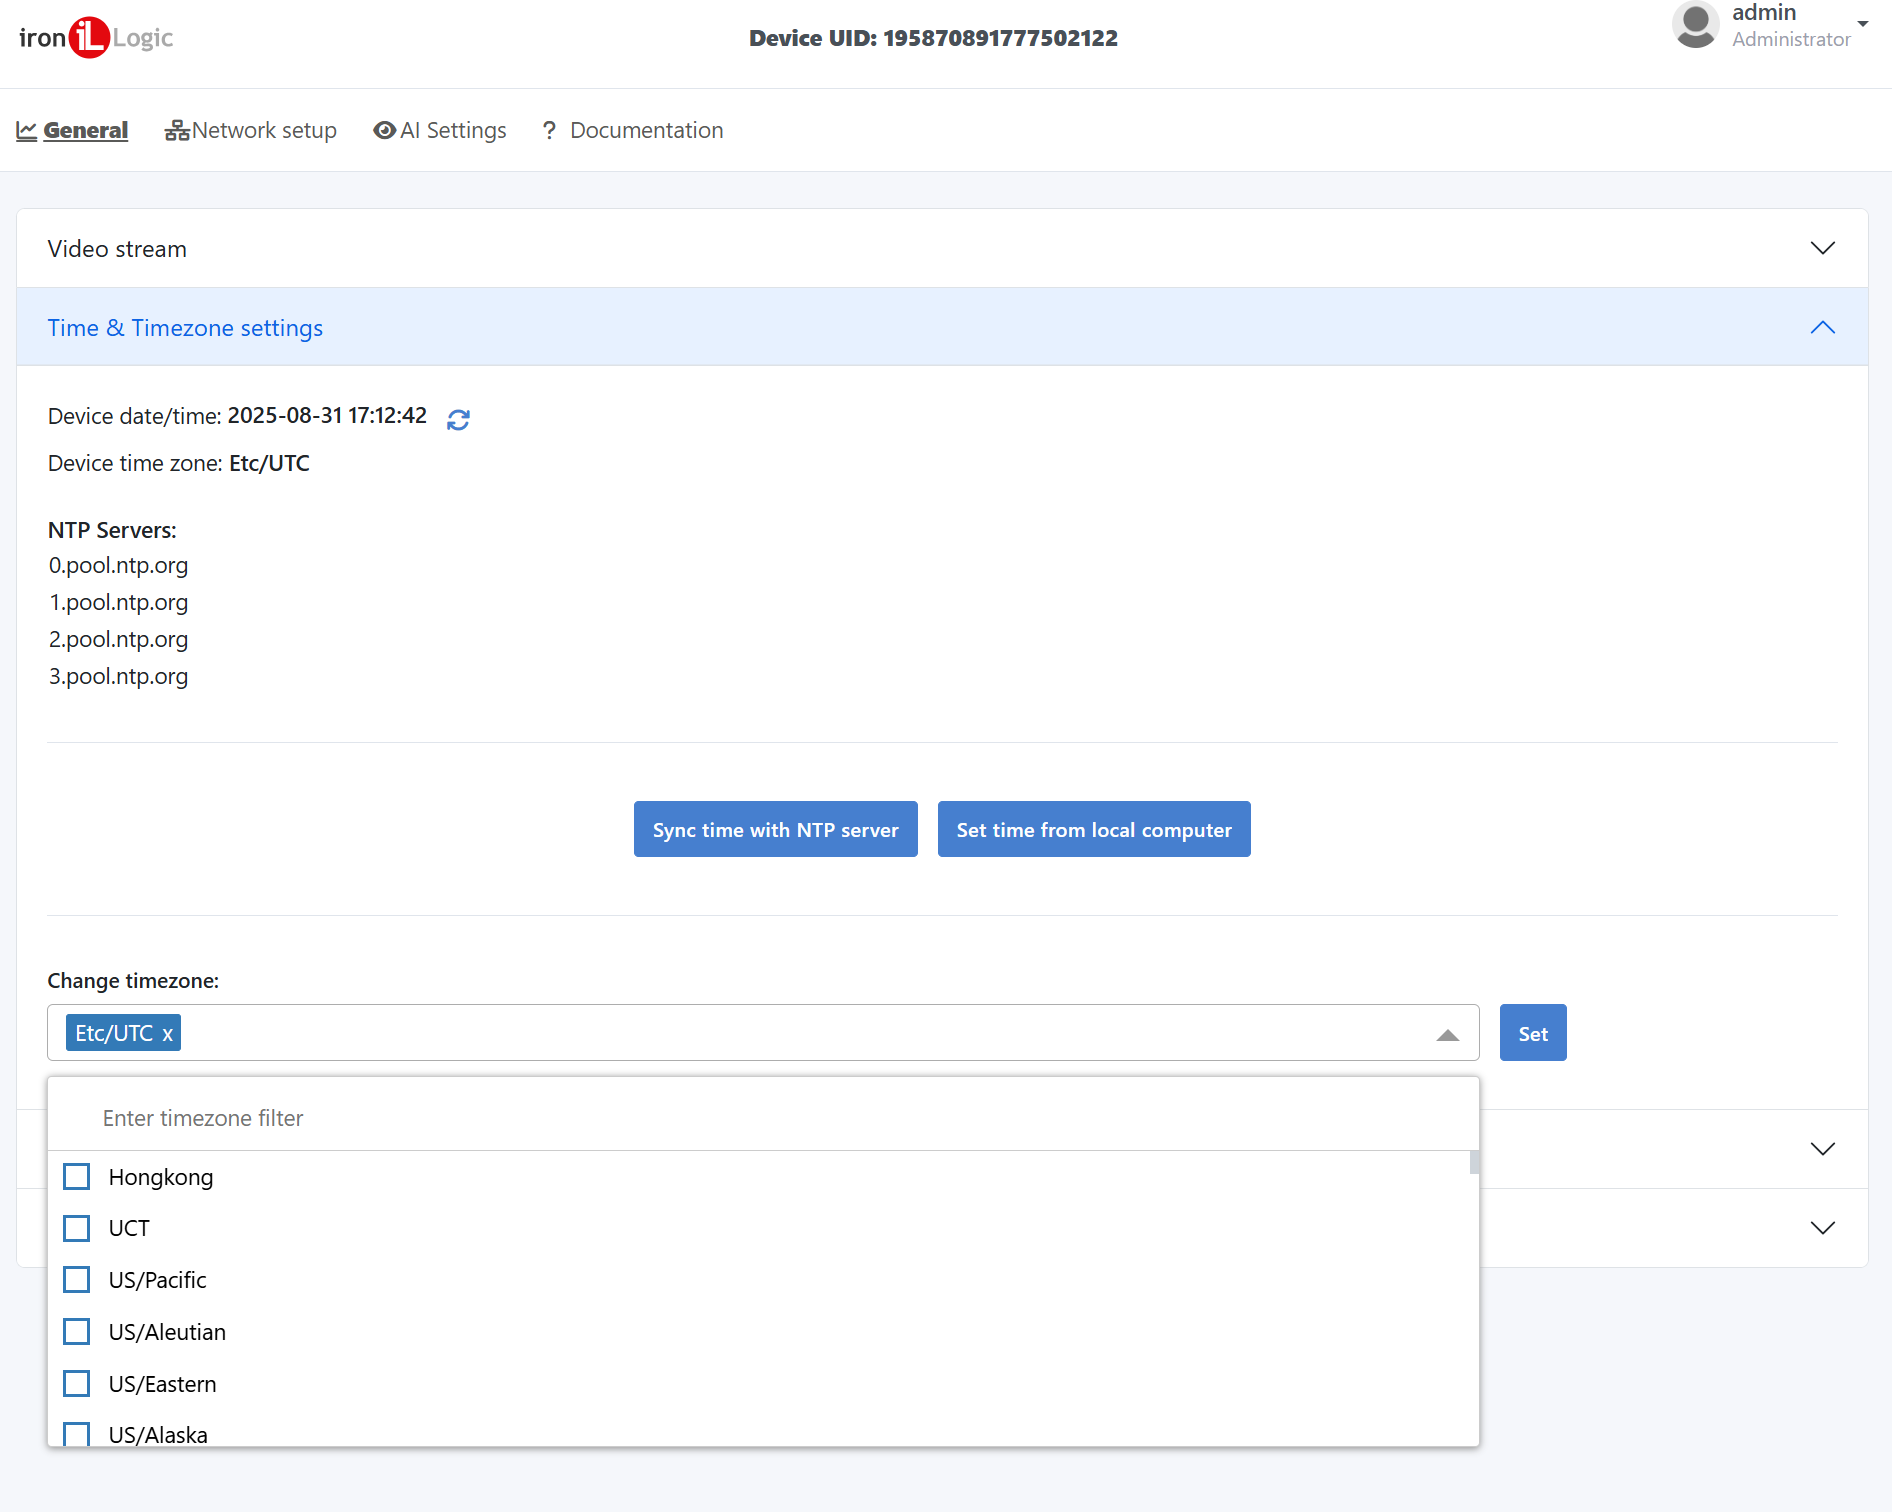Image resolution: width=1892 pixels, height=1512 pixels.
Task: Open the General tab
Action: (72, 130)
